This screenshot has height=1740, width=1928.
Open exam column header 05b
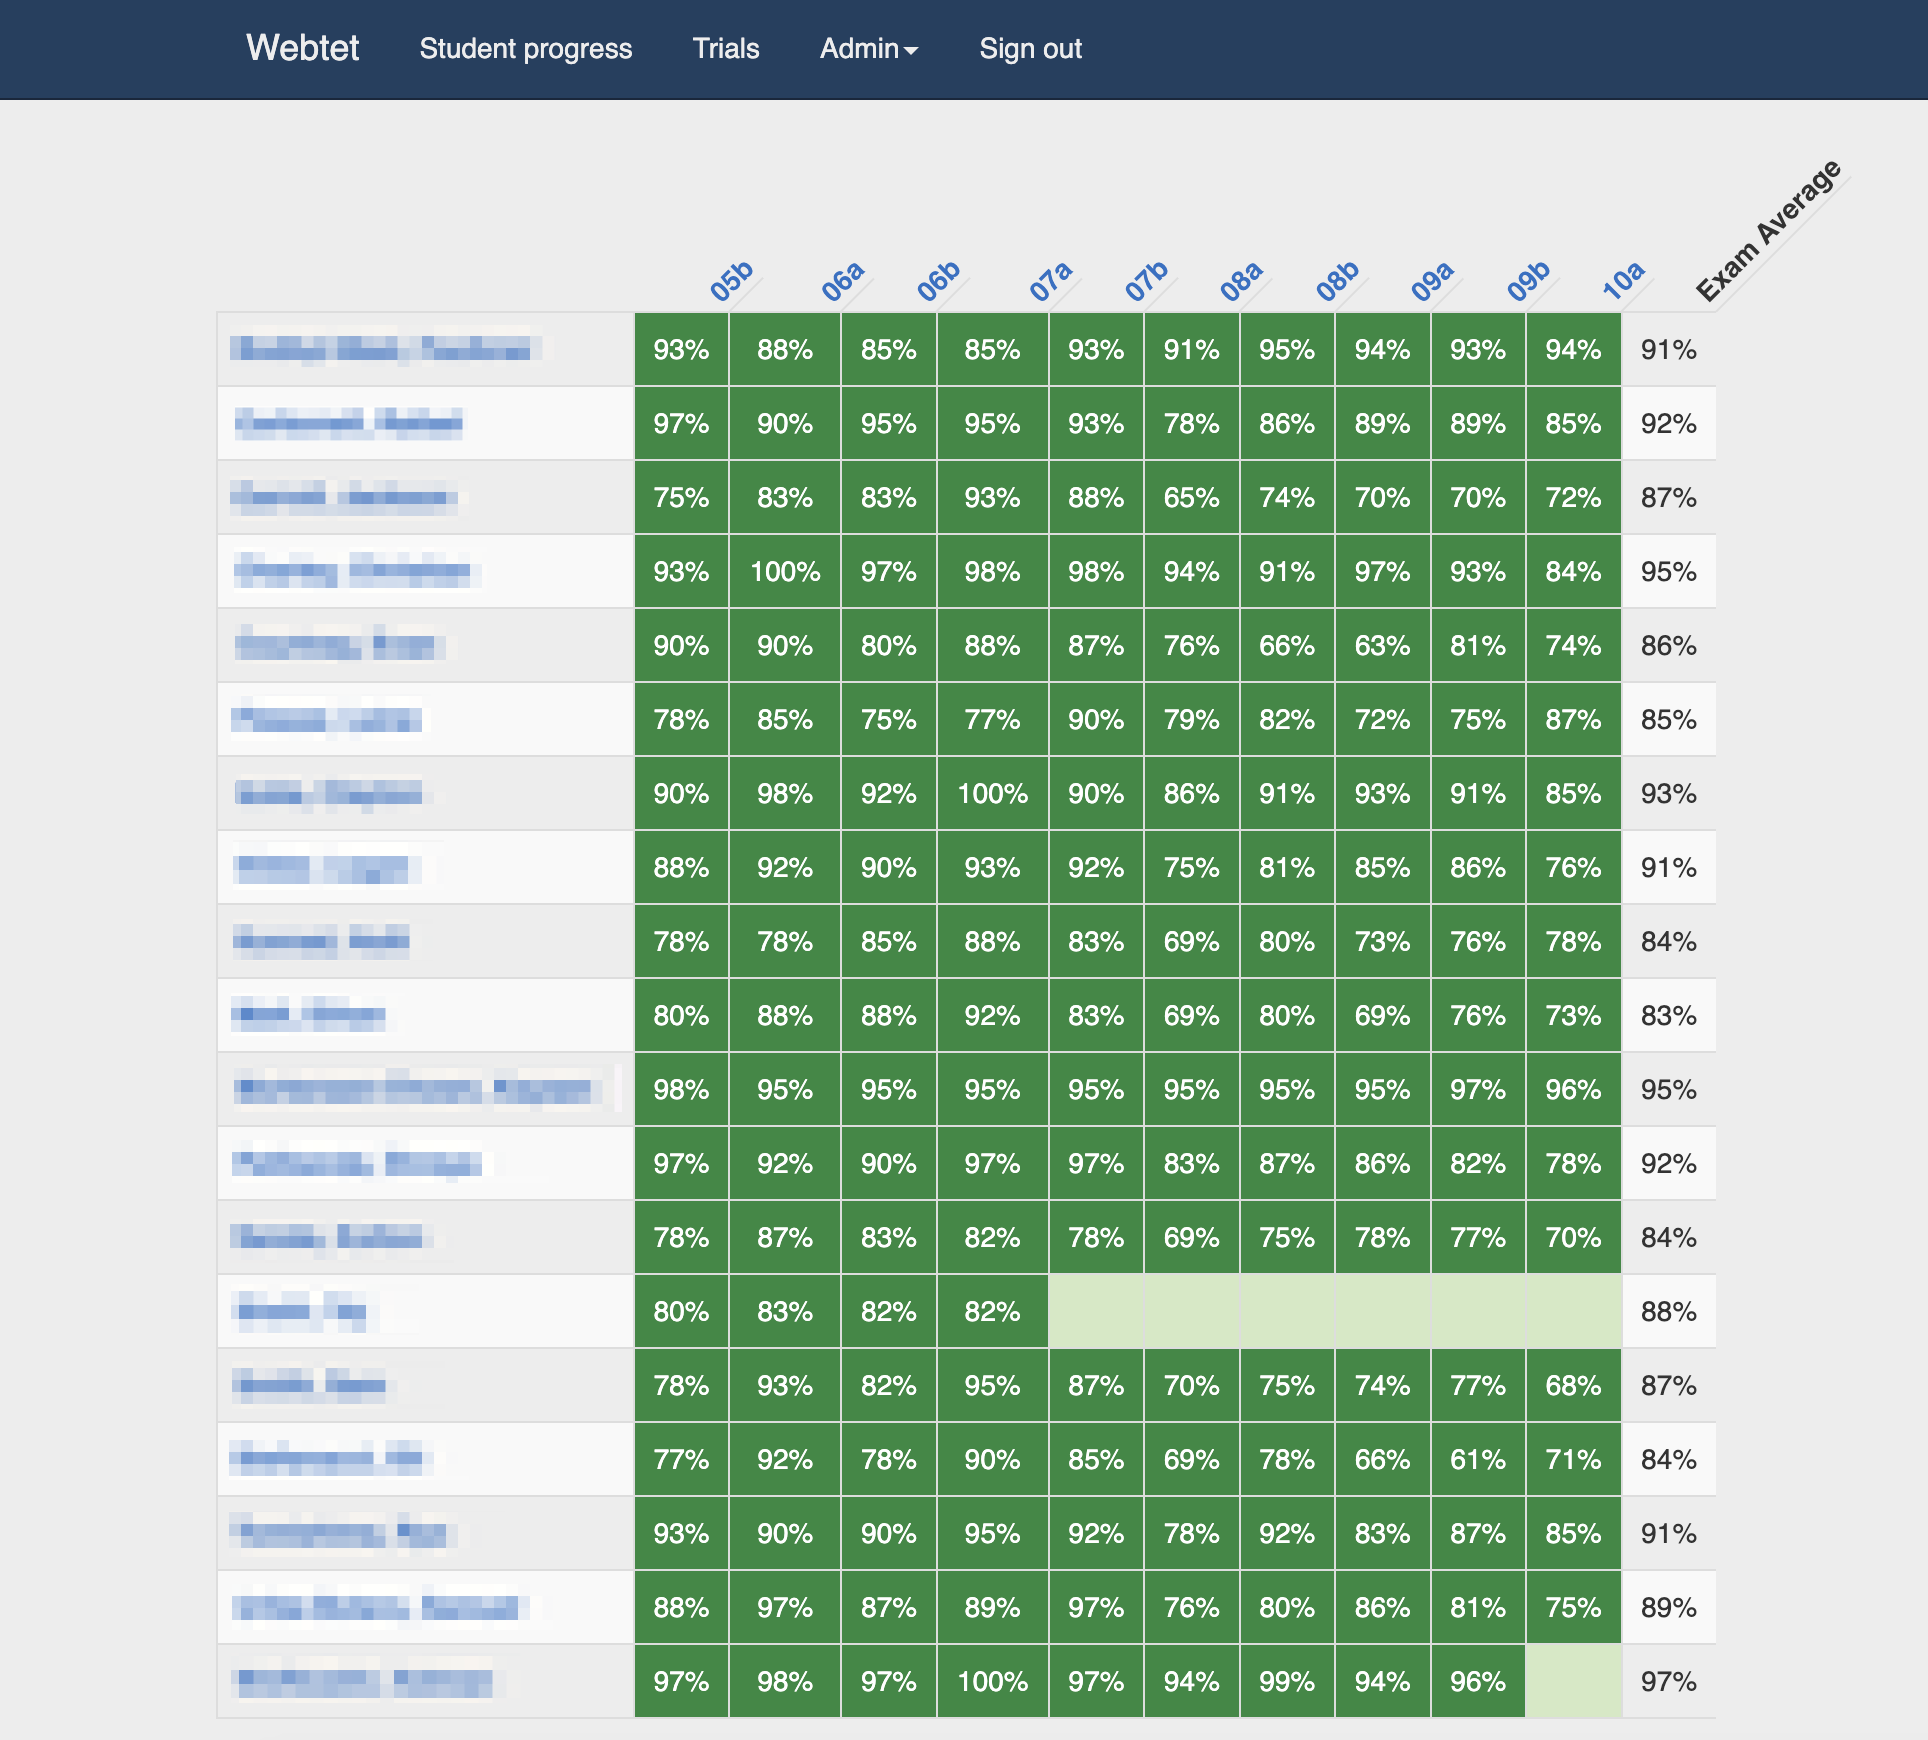(x=732, y=281)
